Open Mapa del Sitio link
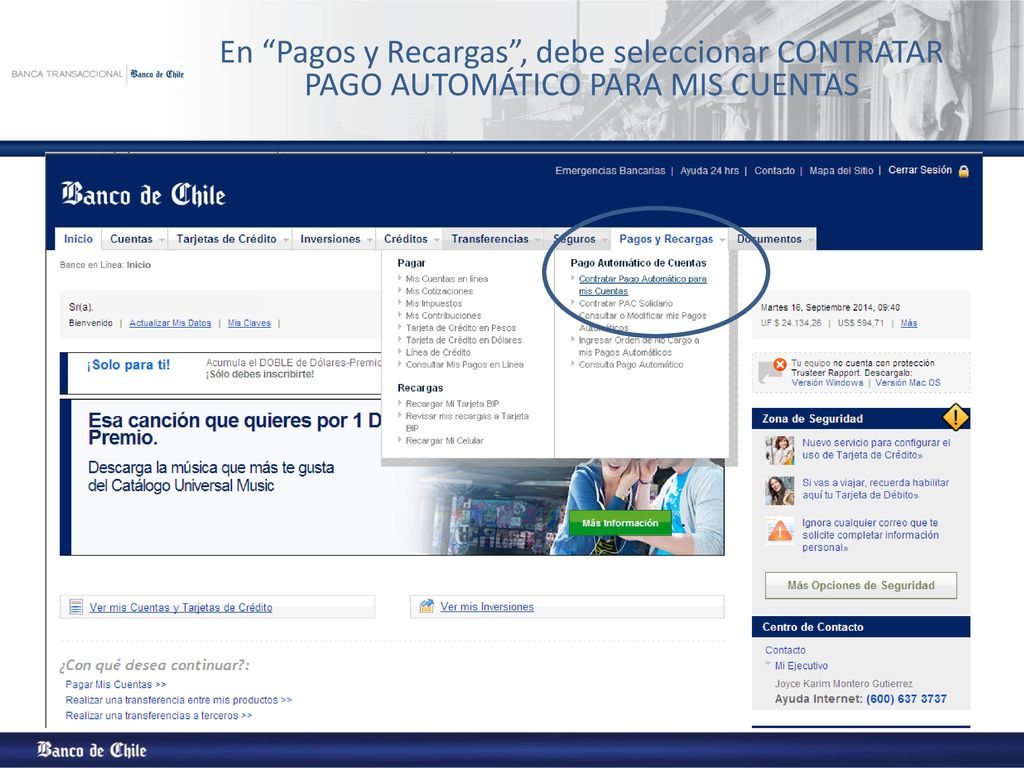The height and width of the screenshot is (768, 1024). (x=841, y=170)
